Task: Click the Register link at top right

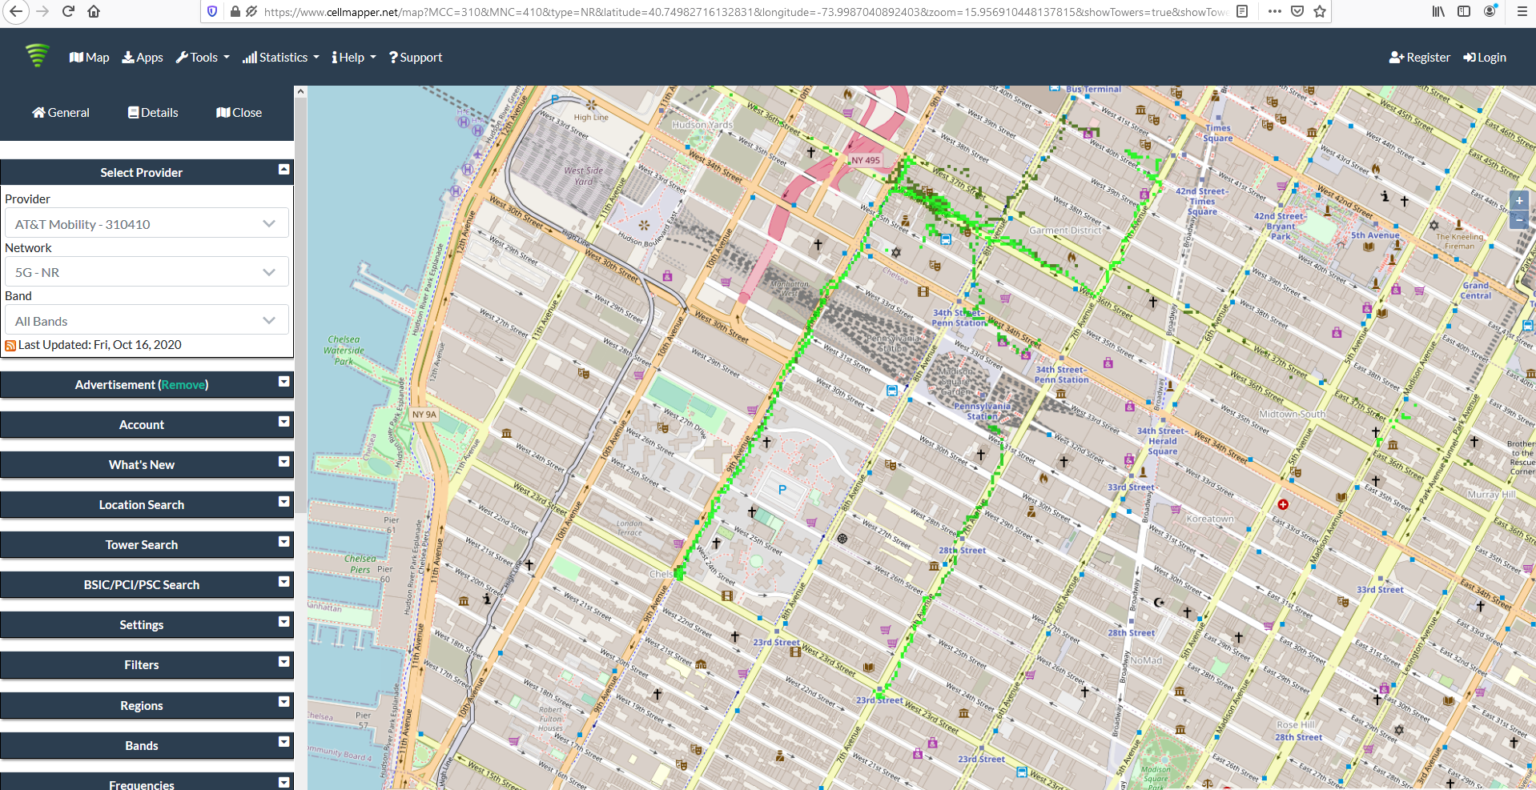Action: click(x=1419, y=57)
